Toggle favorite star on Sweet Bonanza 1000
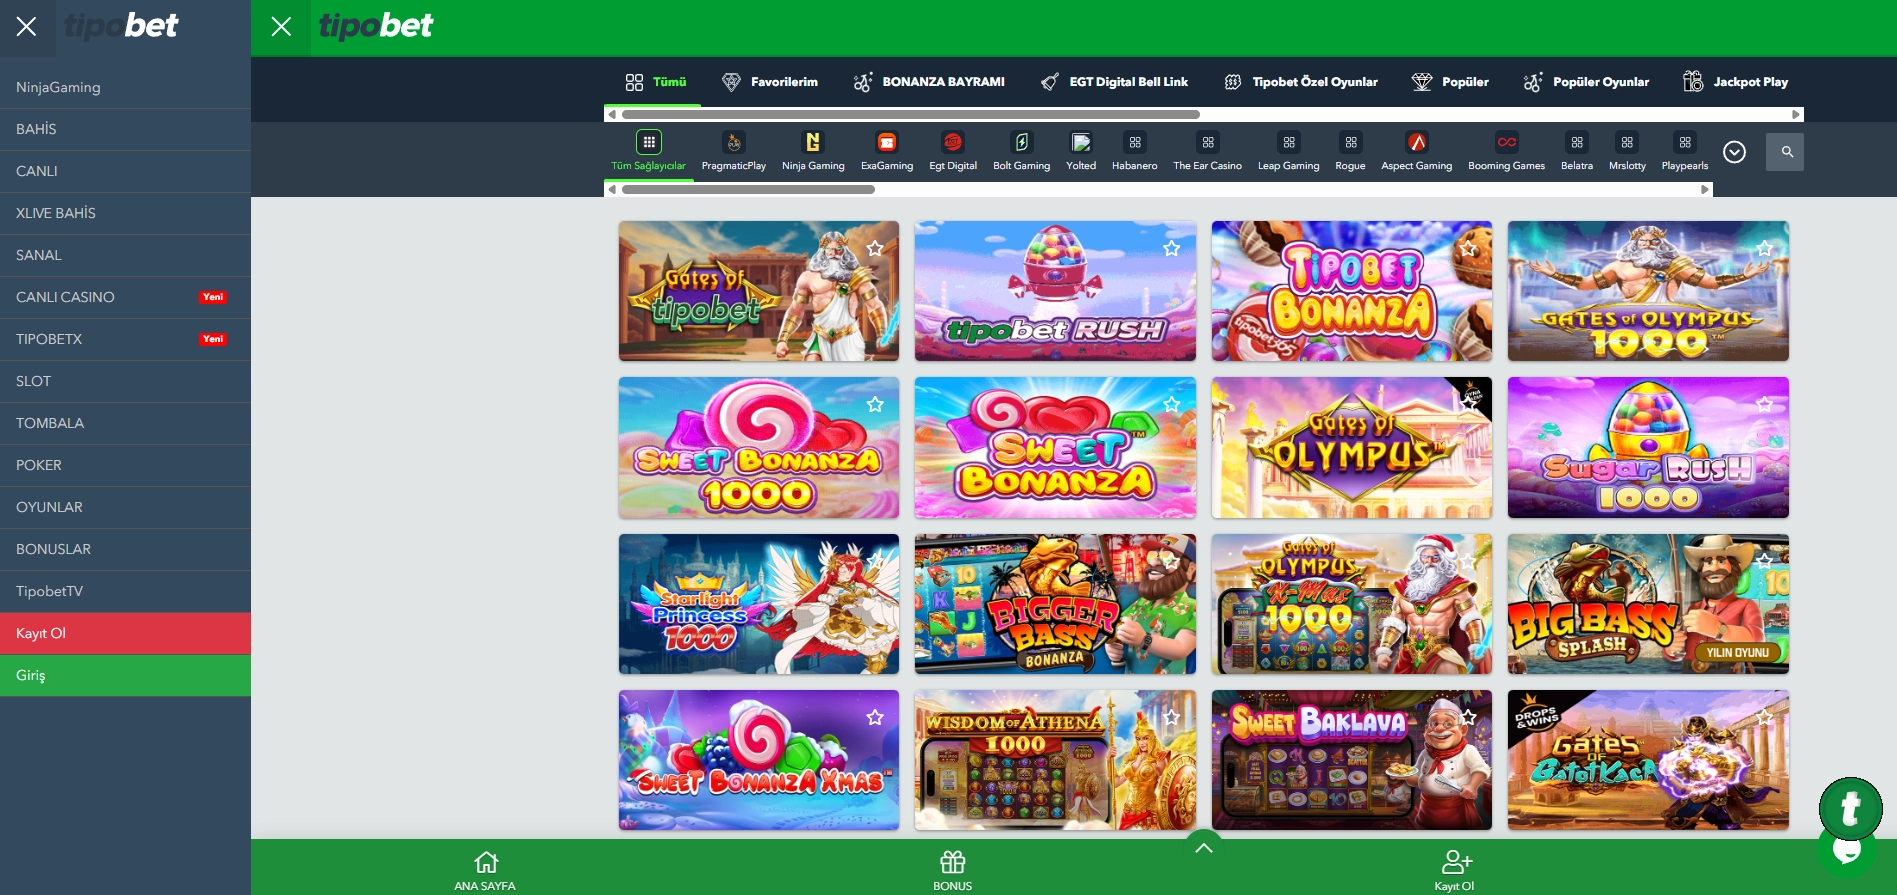Image resolution: width=1897 pixels, height=895 pixels. pos(875,404)
